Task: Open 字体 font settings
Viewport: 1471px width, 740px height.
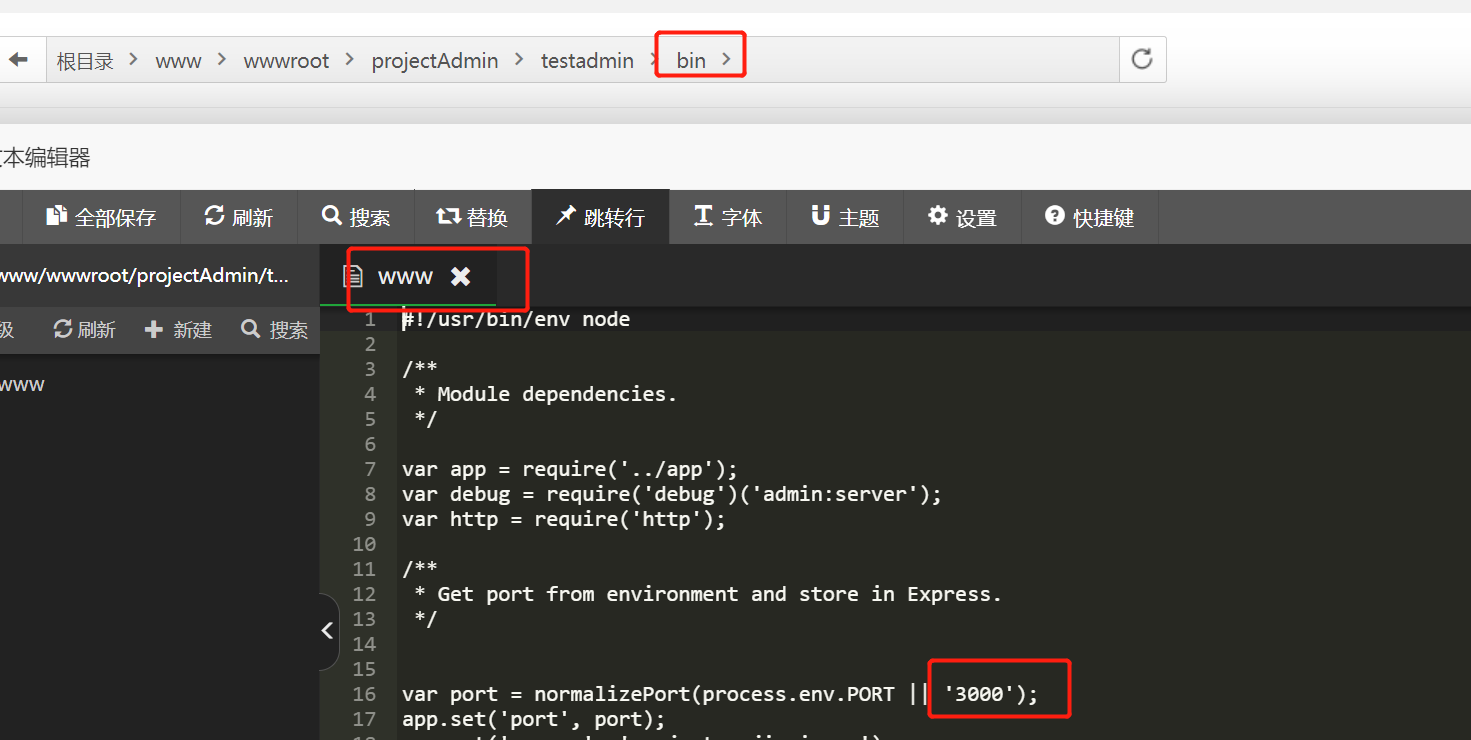Action: 728,217
